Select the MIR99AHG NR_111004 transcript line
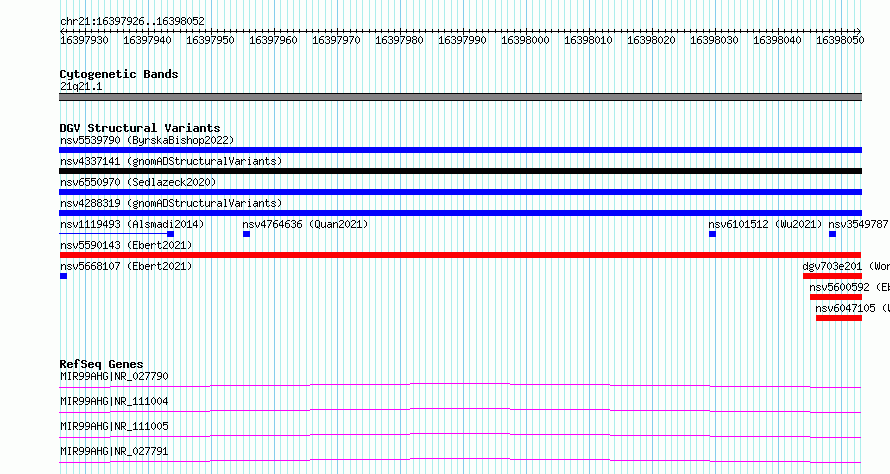The image size is (890, 474). coord(460,411)
